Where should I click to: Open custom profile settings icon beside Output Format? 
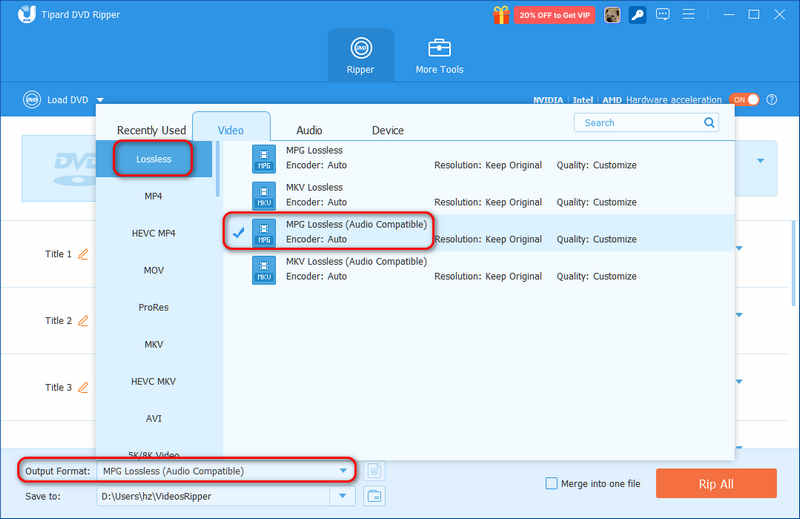(374, 471)
